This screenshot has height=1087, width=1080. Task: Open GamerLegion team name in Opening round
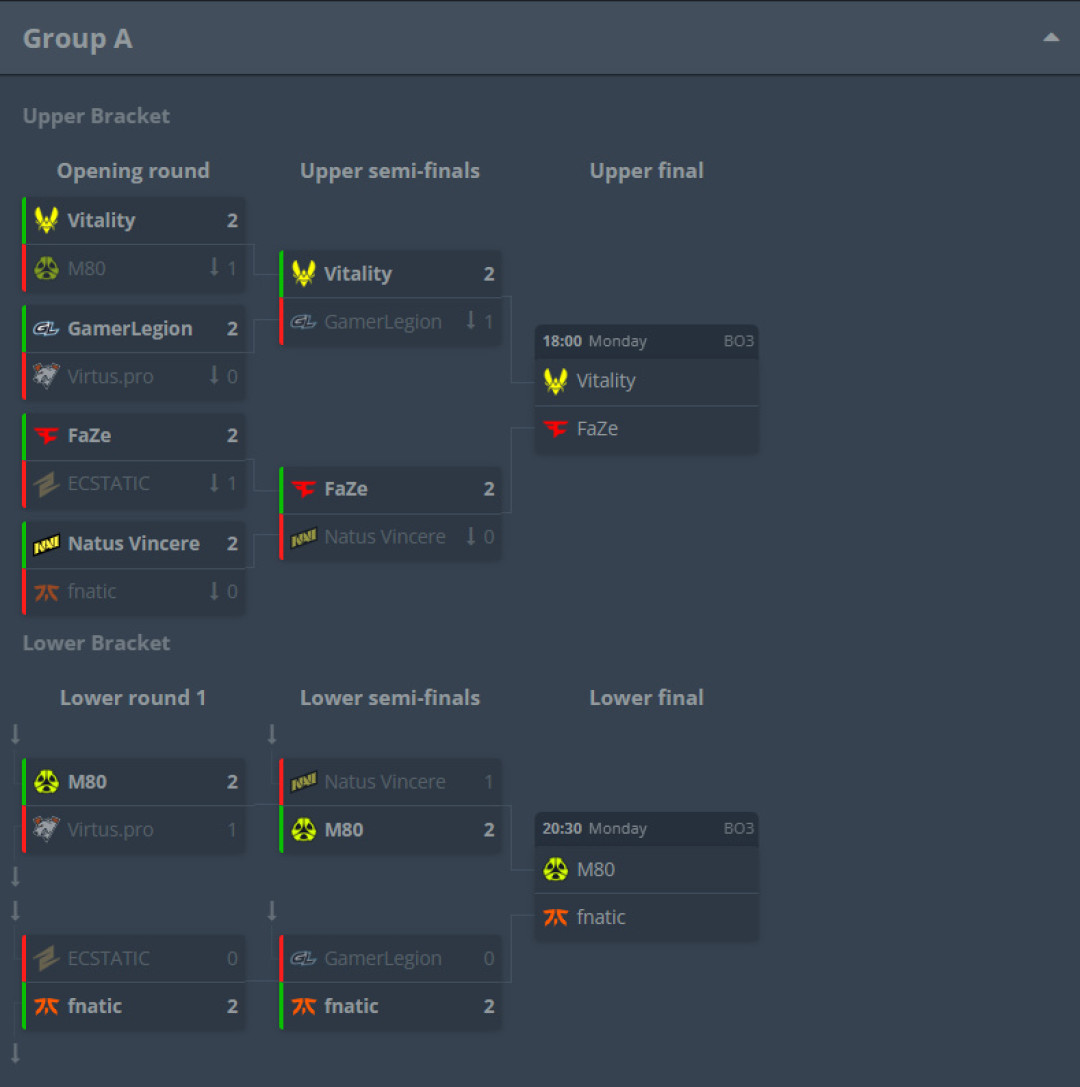click(x=130, y=329)
